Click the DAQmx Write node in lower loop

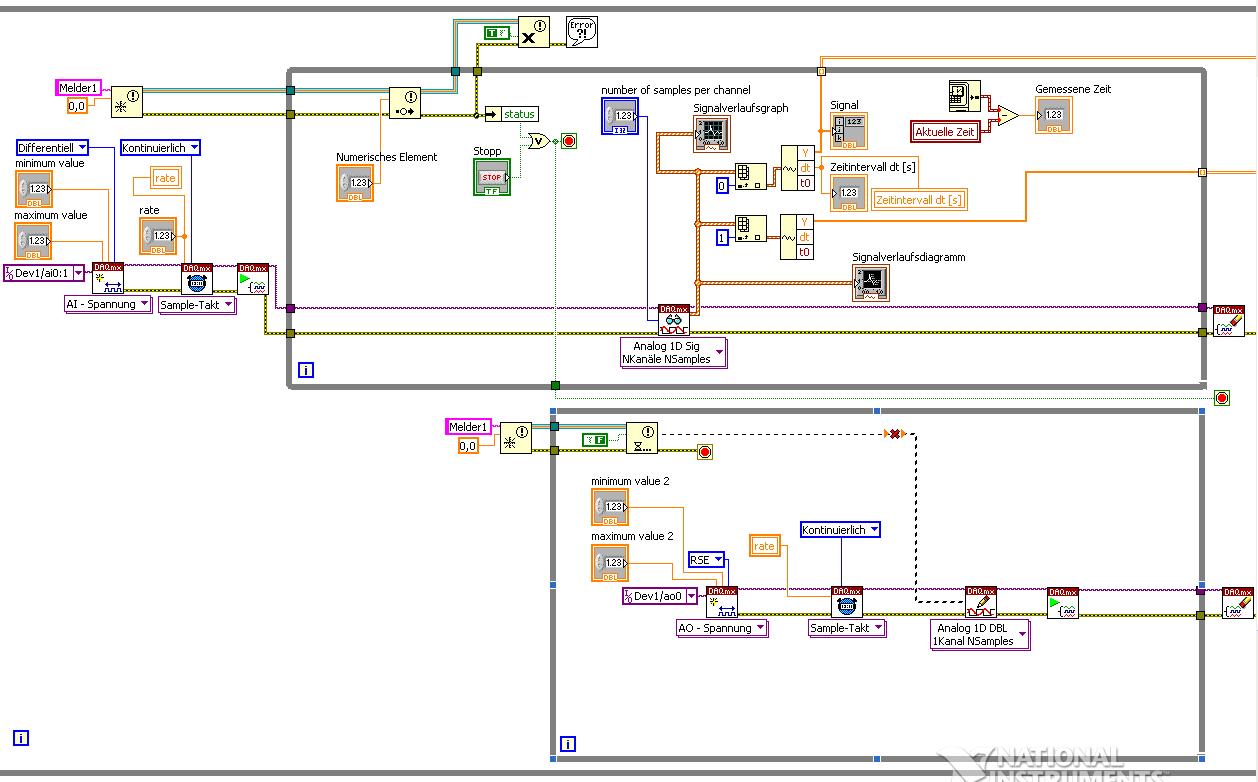tap(981, 602)
